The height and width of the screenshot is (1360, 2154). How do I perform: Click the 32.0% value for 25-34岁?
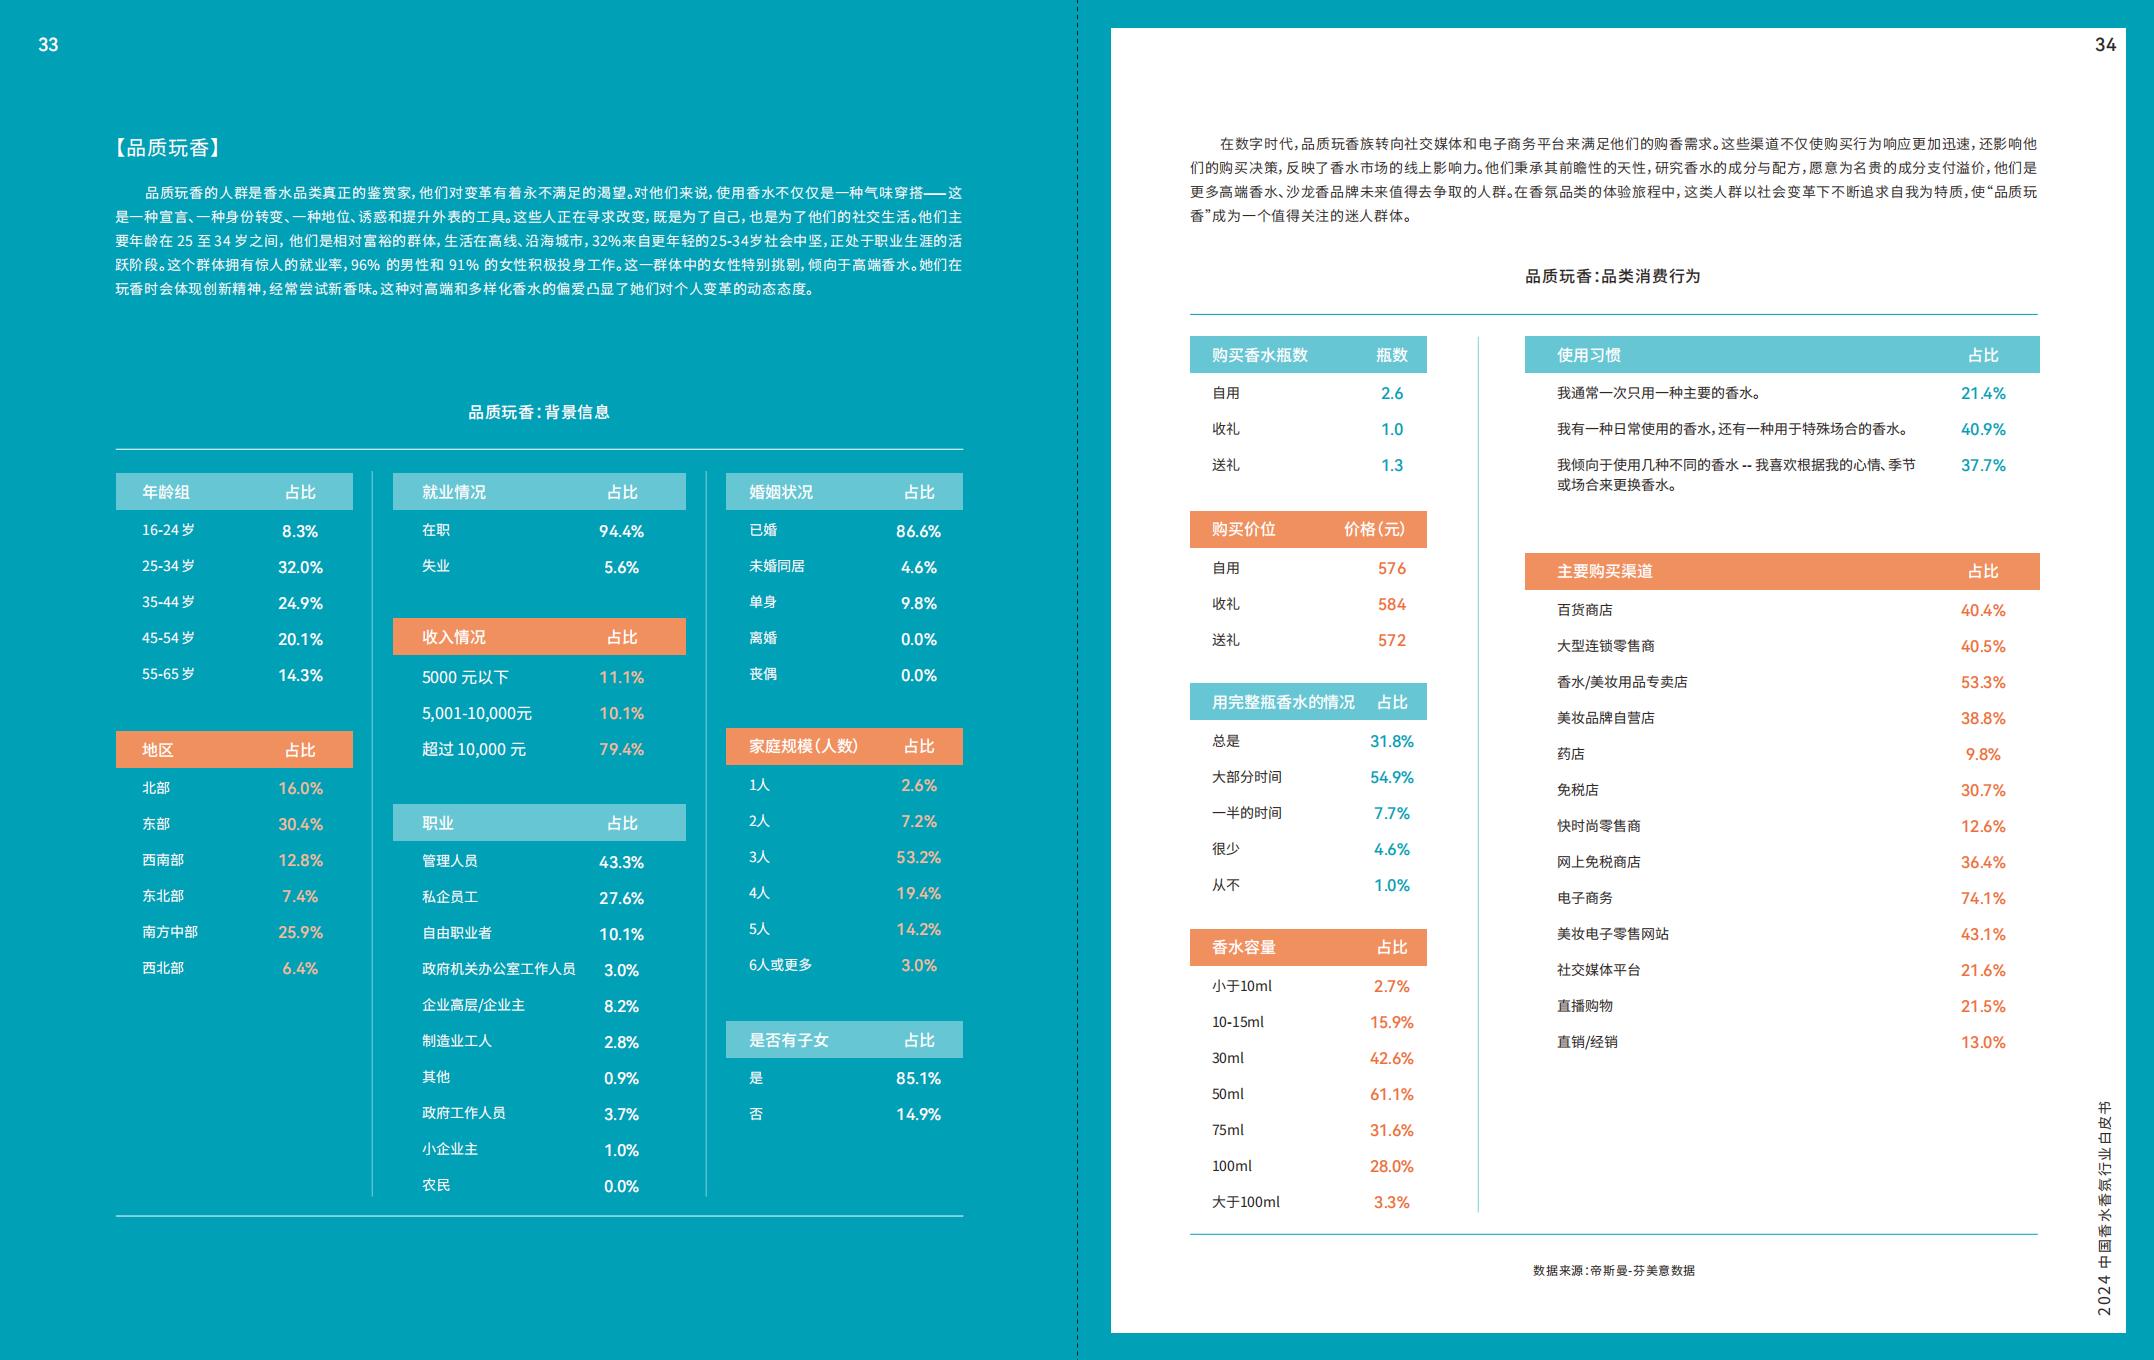click(300, 567)
